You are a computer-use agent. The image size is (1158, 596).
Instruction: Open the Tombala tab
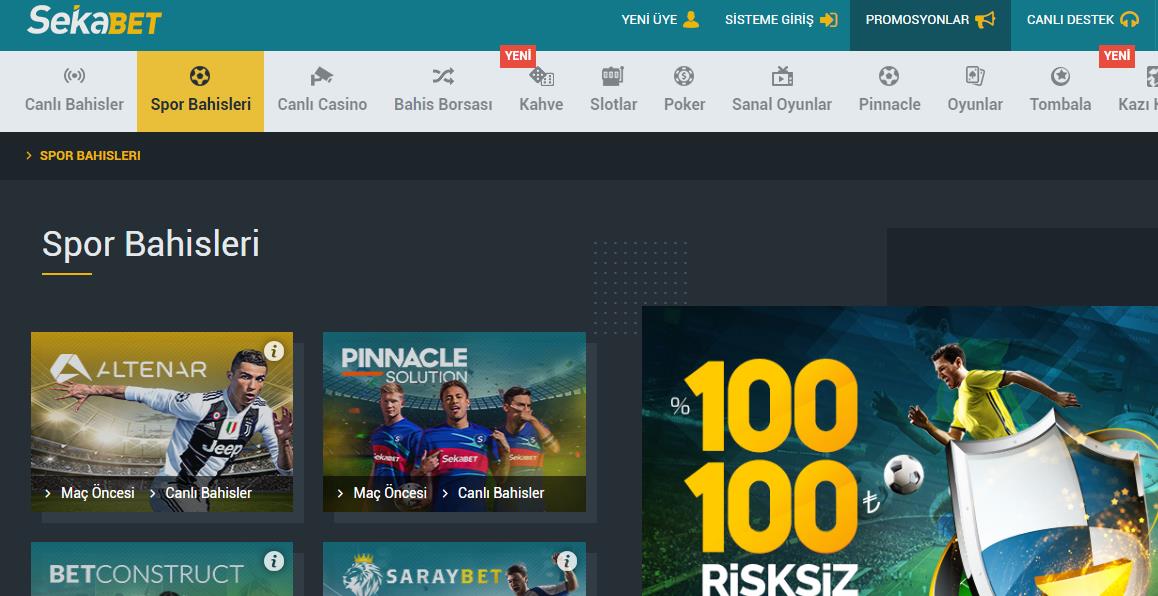point(1061,92)
